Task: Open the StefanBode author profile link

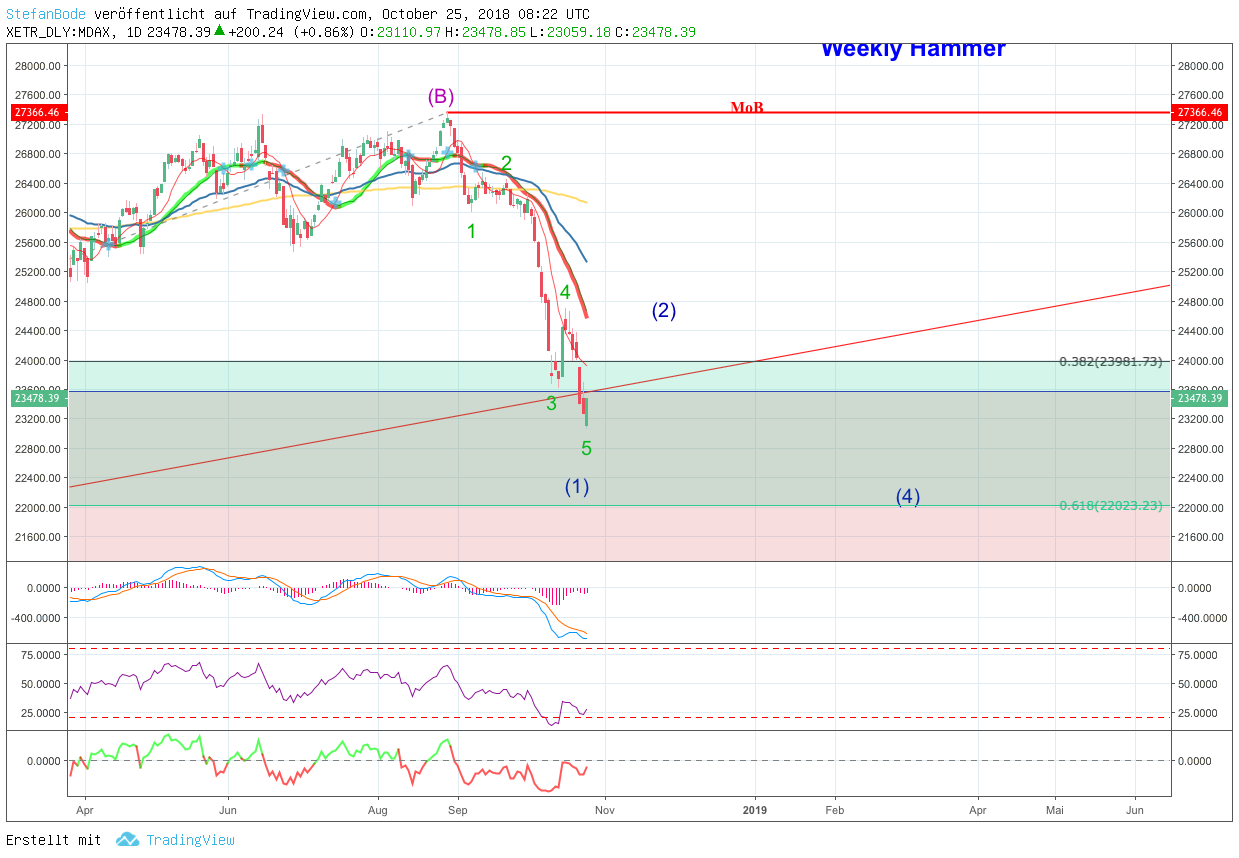Action: click(x=46, y=15)
